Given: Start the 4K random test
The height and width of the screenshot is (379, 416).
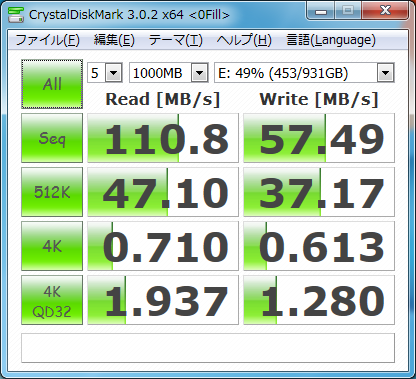Looking at the screenshot, I should 52,246.
